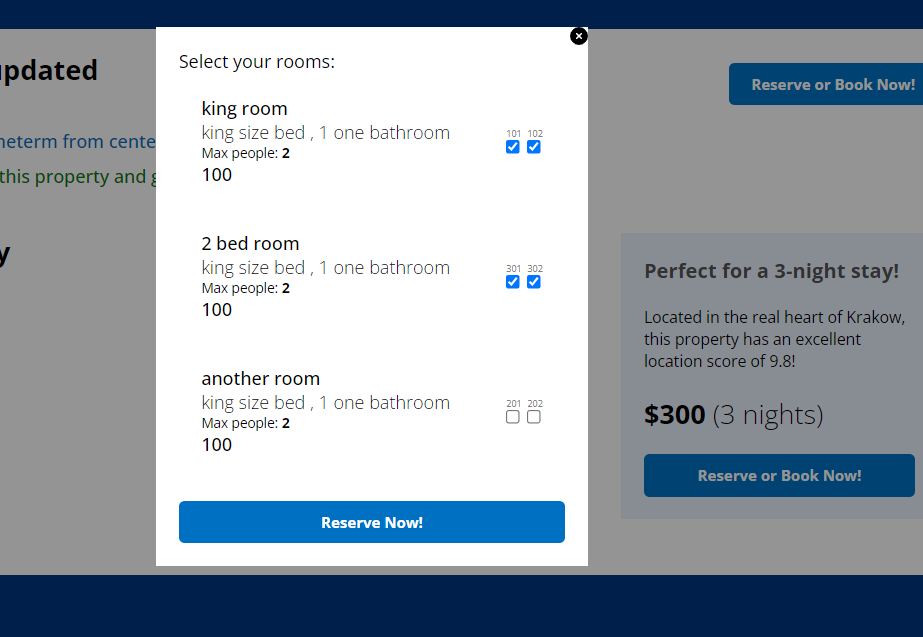Select room 201 under another room
This screenshot has width=923, height=637.
[513, 416]
